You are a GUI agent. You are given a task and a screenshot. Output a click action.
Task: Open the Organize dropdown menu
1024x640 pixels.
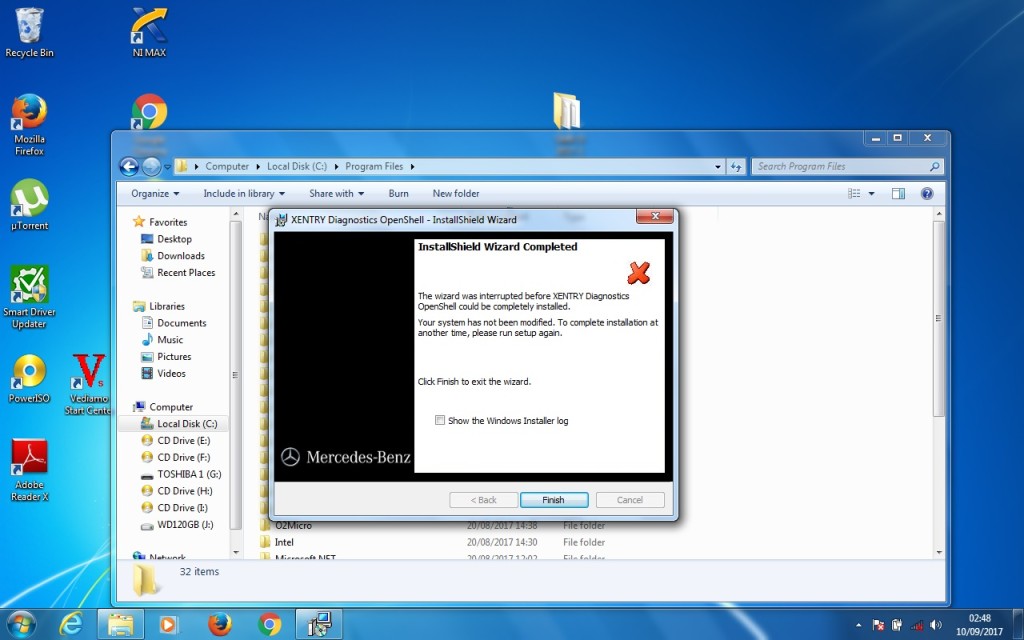click(x=155, y=194)
